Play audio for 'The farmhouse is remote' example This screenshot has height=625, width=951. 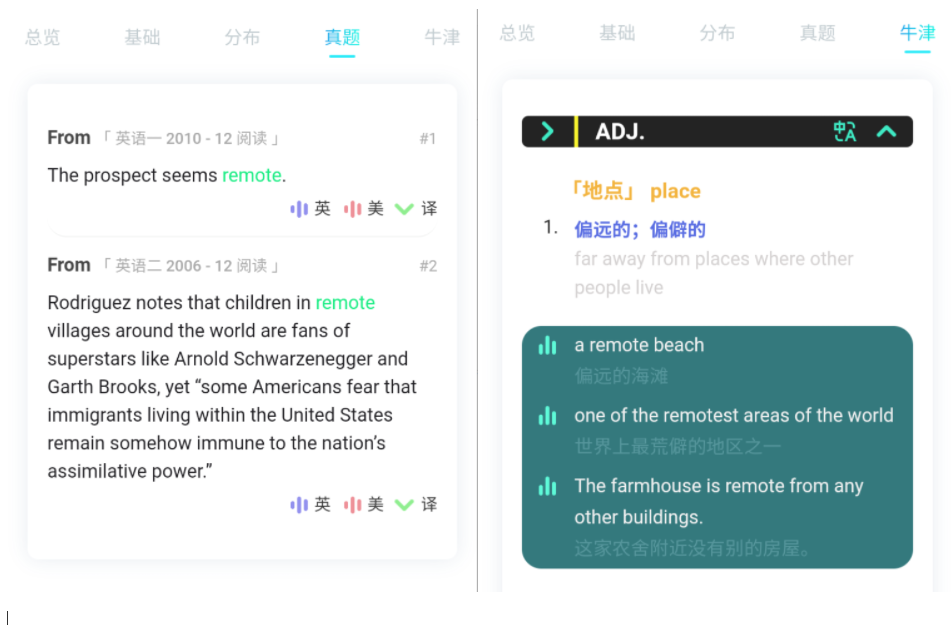547,486
